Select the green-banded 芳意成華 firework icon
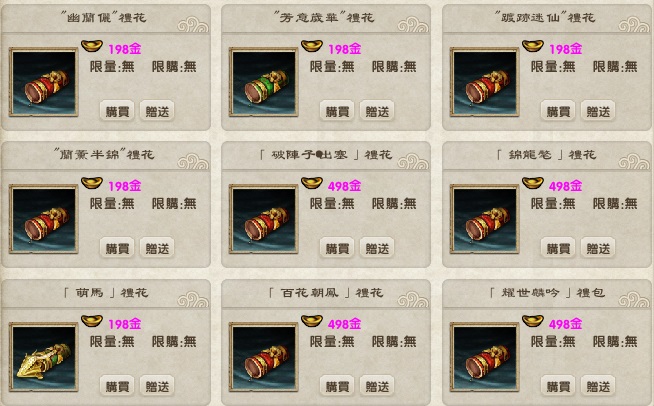The image size is (654, 406). click(264, 82)
